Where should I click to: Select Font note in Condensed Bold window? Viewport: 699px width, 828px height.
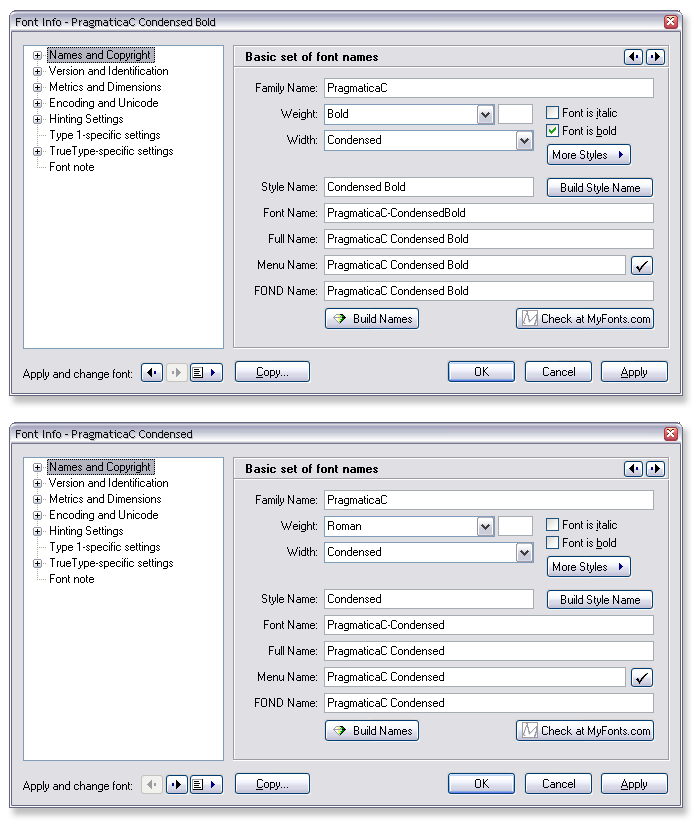pyautogui.click(x=72, y=167)
